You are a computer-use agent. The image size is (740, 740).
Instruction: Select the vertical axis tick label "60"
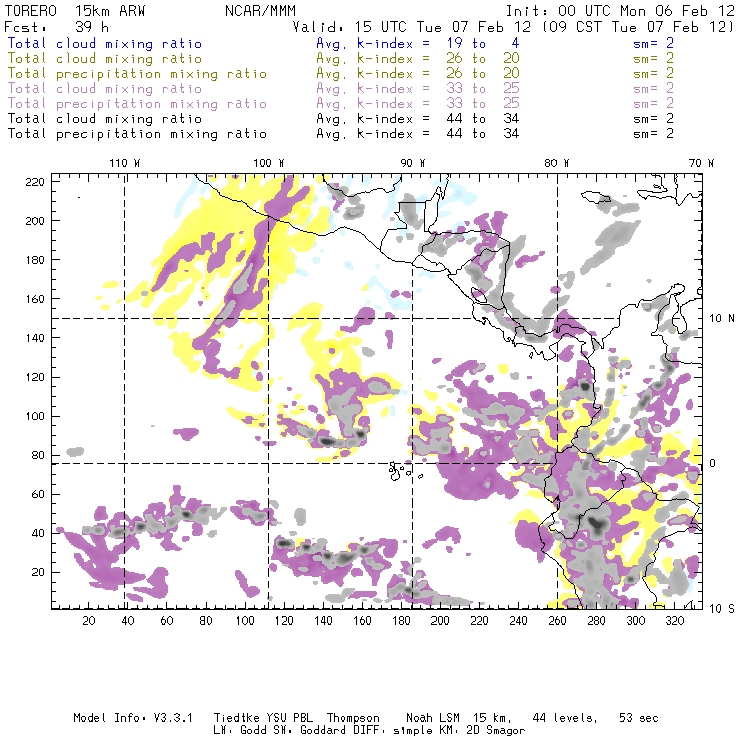[x=38, y=494]
